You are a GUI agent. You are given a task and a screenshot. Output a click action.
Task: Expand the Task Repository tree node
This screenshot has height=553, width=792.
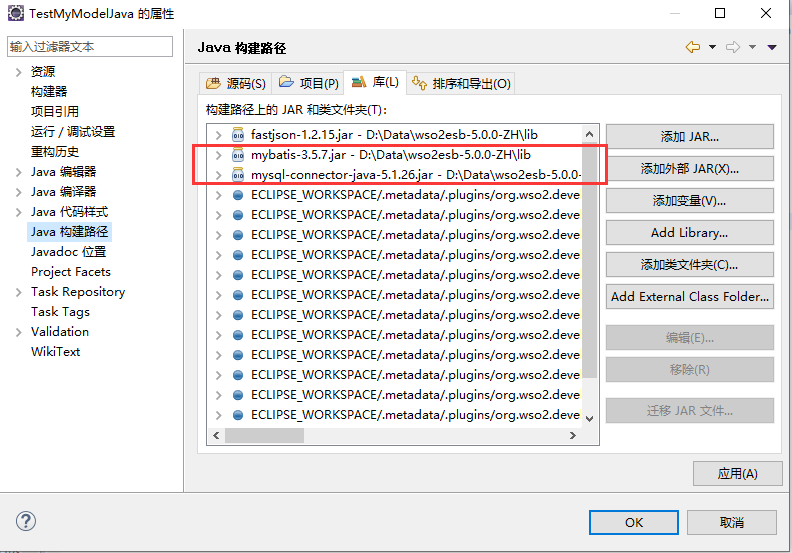click(19, 292)
